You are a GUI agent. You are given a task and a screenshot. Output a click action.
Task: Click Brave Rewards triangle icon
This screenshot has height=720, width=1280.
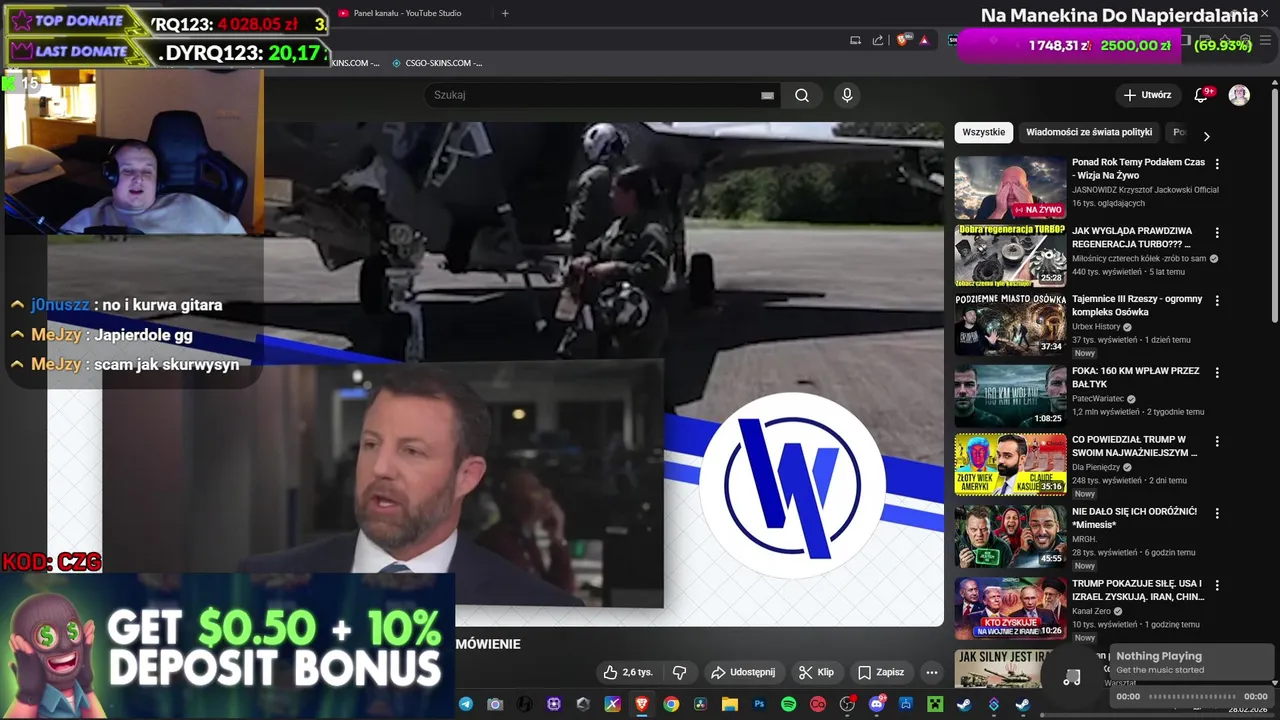[924, 40]
